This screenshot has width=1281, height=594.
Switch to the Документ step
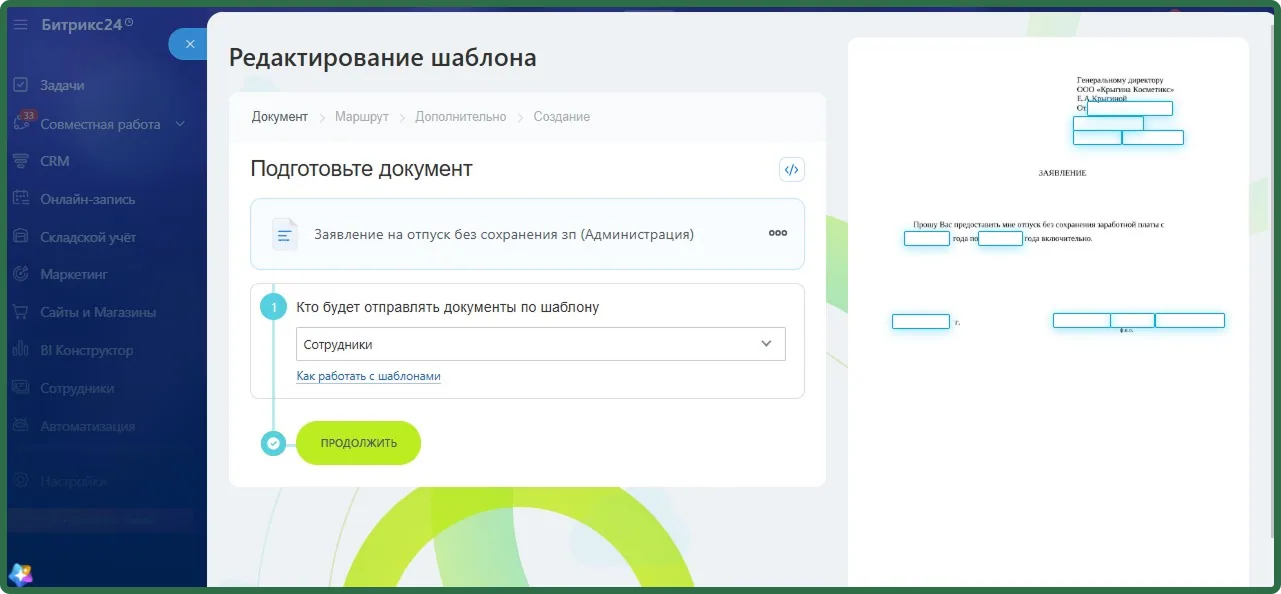tap(280, 117)
